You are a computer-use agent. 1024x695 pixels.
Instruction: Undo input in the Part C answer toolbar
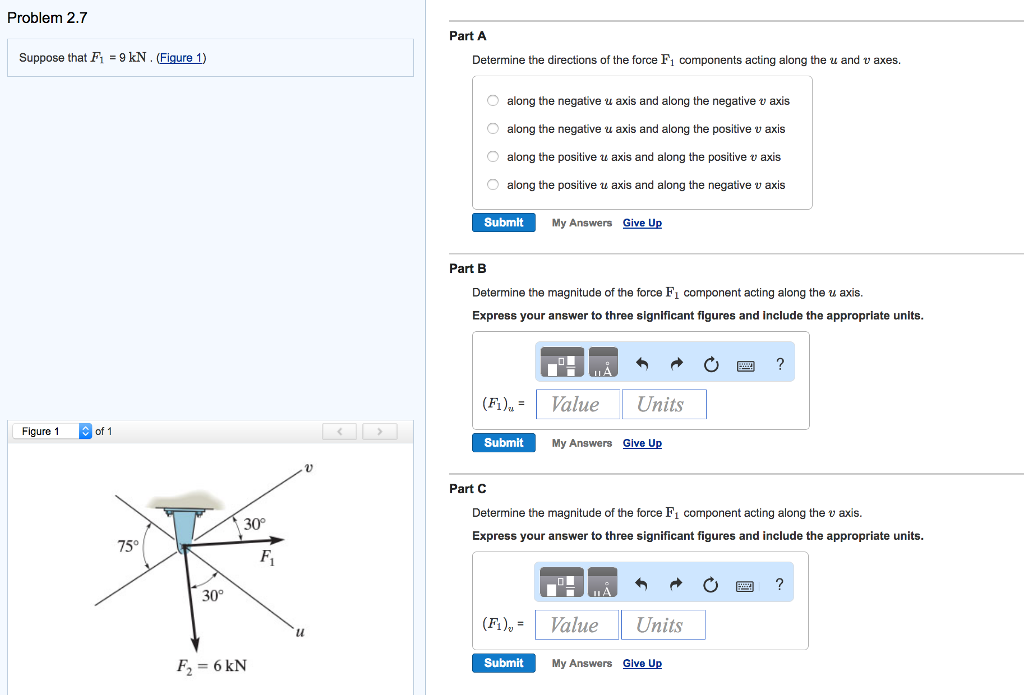pyautogui.click(x=642, y=583)
